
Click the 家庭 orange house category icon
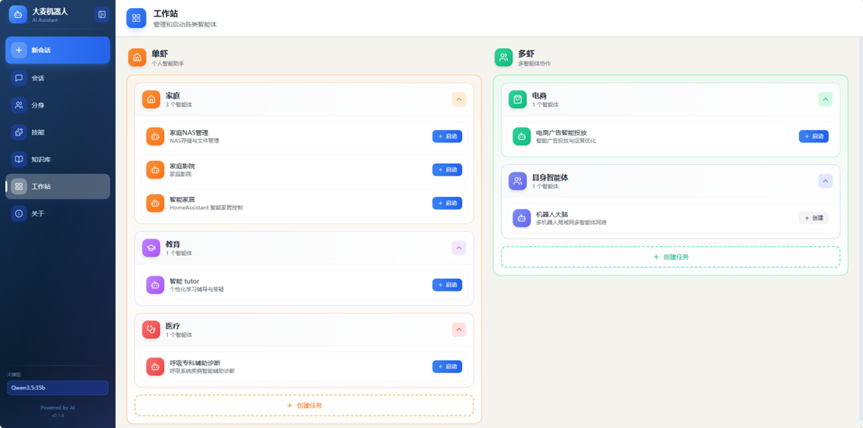(151, 99)
